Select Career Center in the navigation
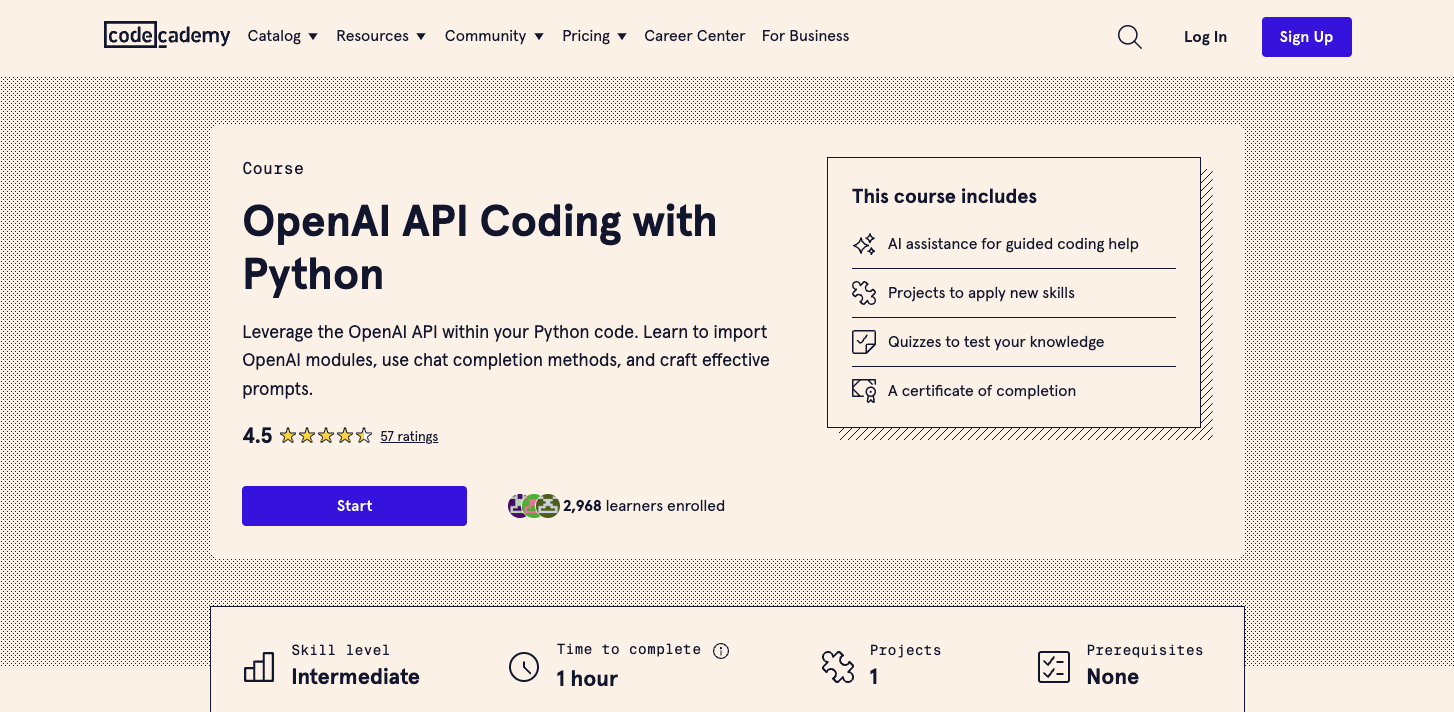The image size is (1454, 712). click(x=694, y=36)
